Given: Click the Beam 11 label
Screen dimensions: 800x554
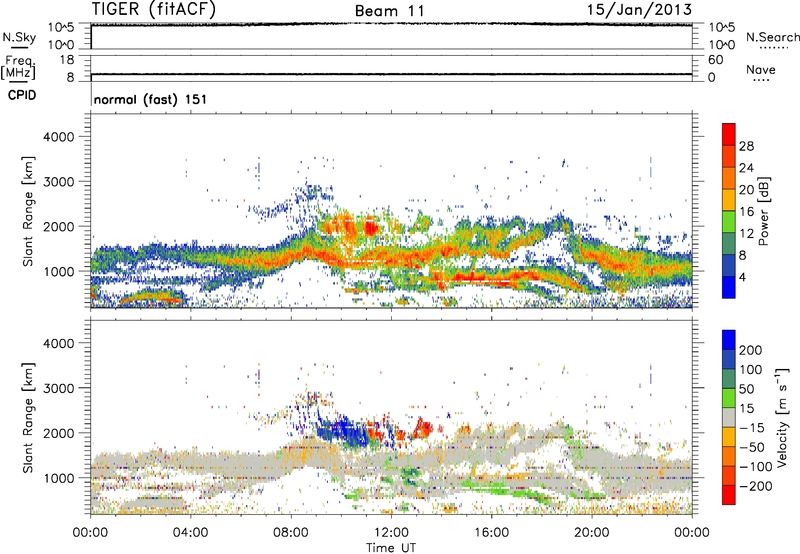Looking at the screenshot, I should click(389, 11).
